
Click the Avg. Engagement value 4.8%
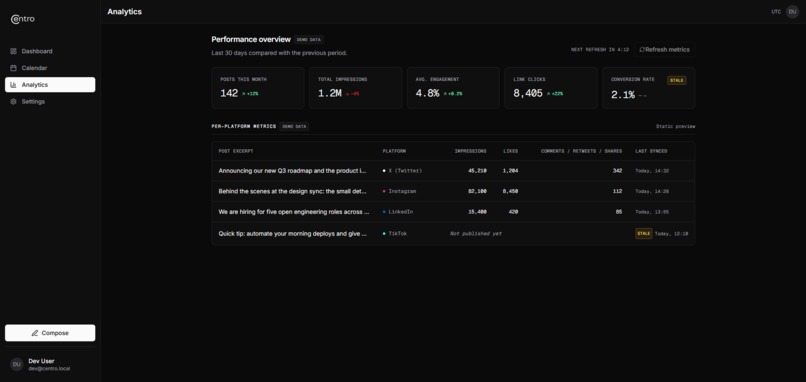click(x=427, y=94)
